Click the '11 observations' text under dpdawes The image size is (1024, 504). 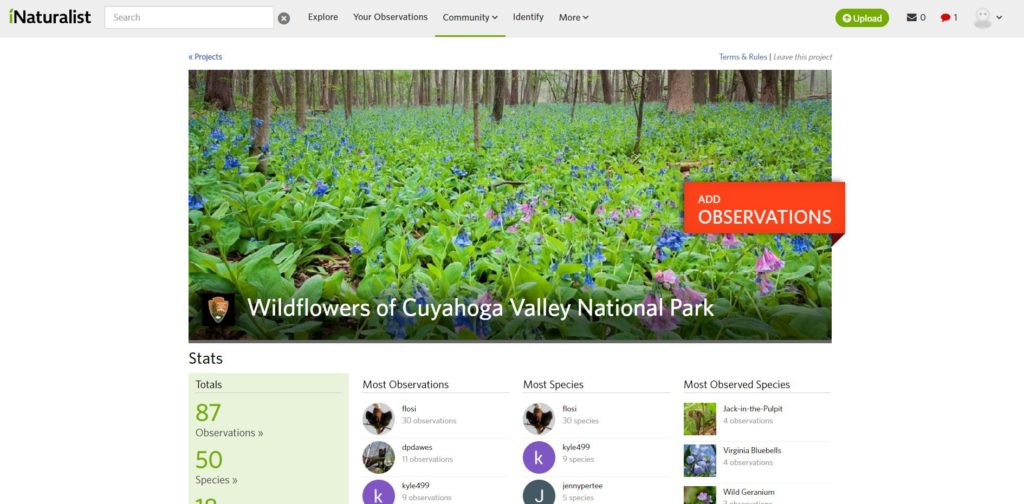[427, 459]
